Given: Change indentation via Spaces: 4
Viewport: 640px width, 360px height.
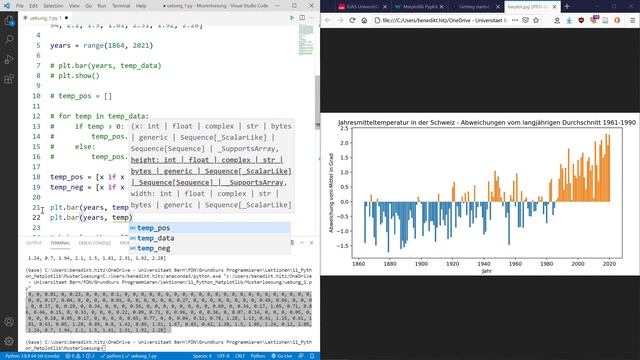Looking at the screenshot, I should (x=202, y=356).
